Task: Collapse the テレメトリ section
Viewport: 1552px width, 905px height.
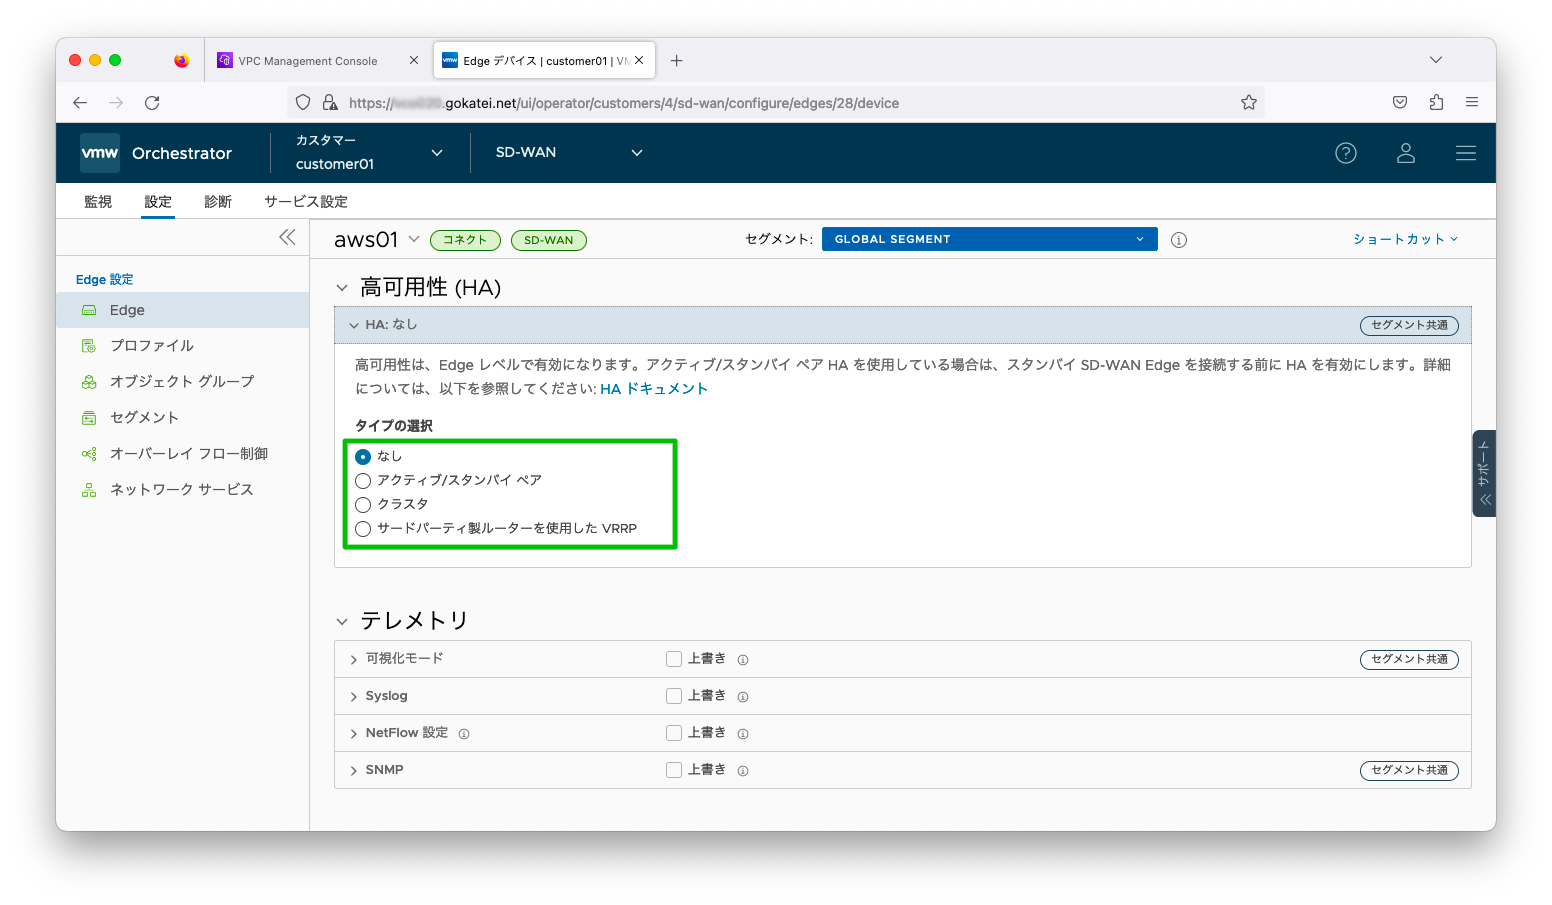Action: 342,622
